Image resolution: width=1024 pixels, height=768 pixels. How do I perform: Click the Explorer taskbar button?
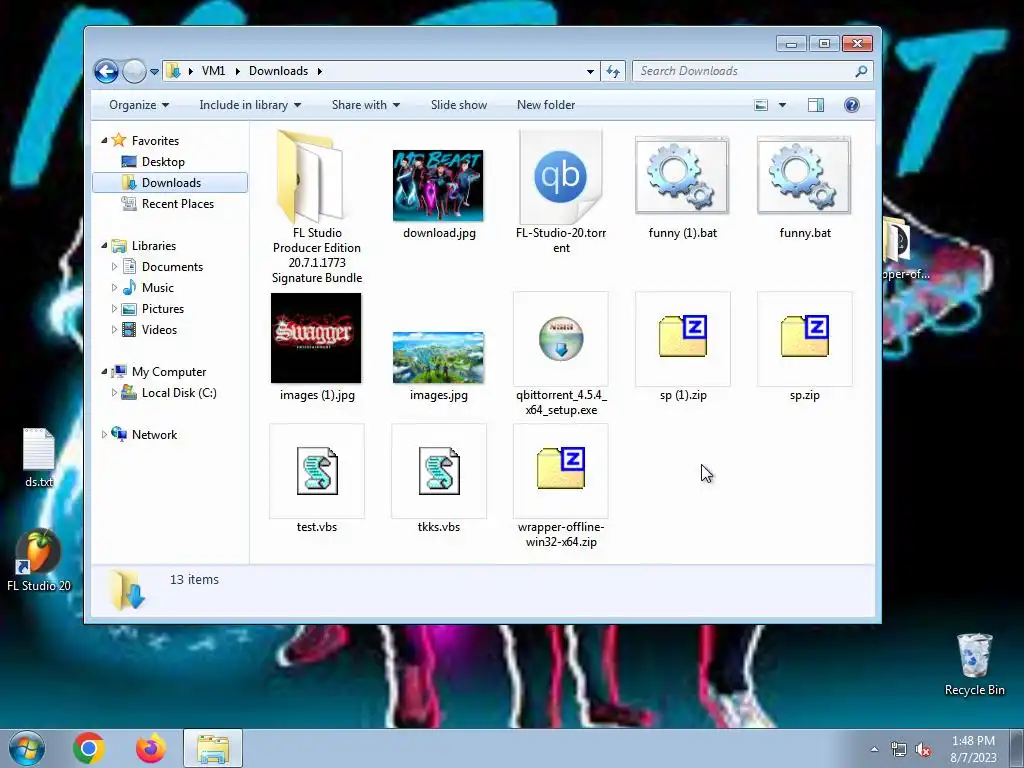[213, 748]
